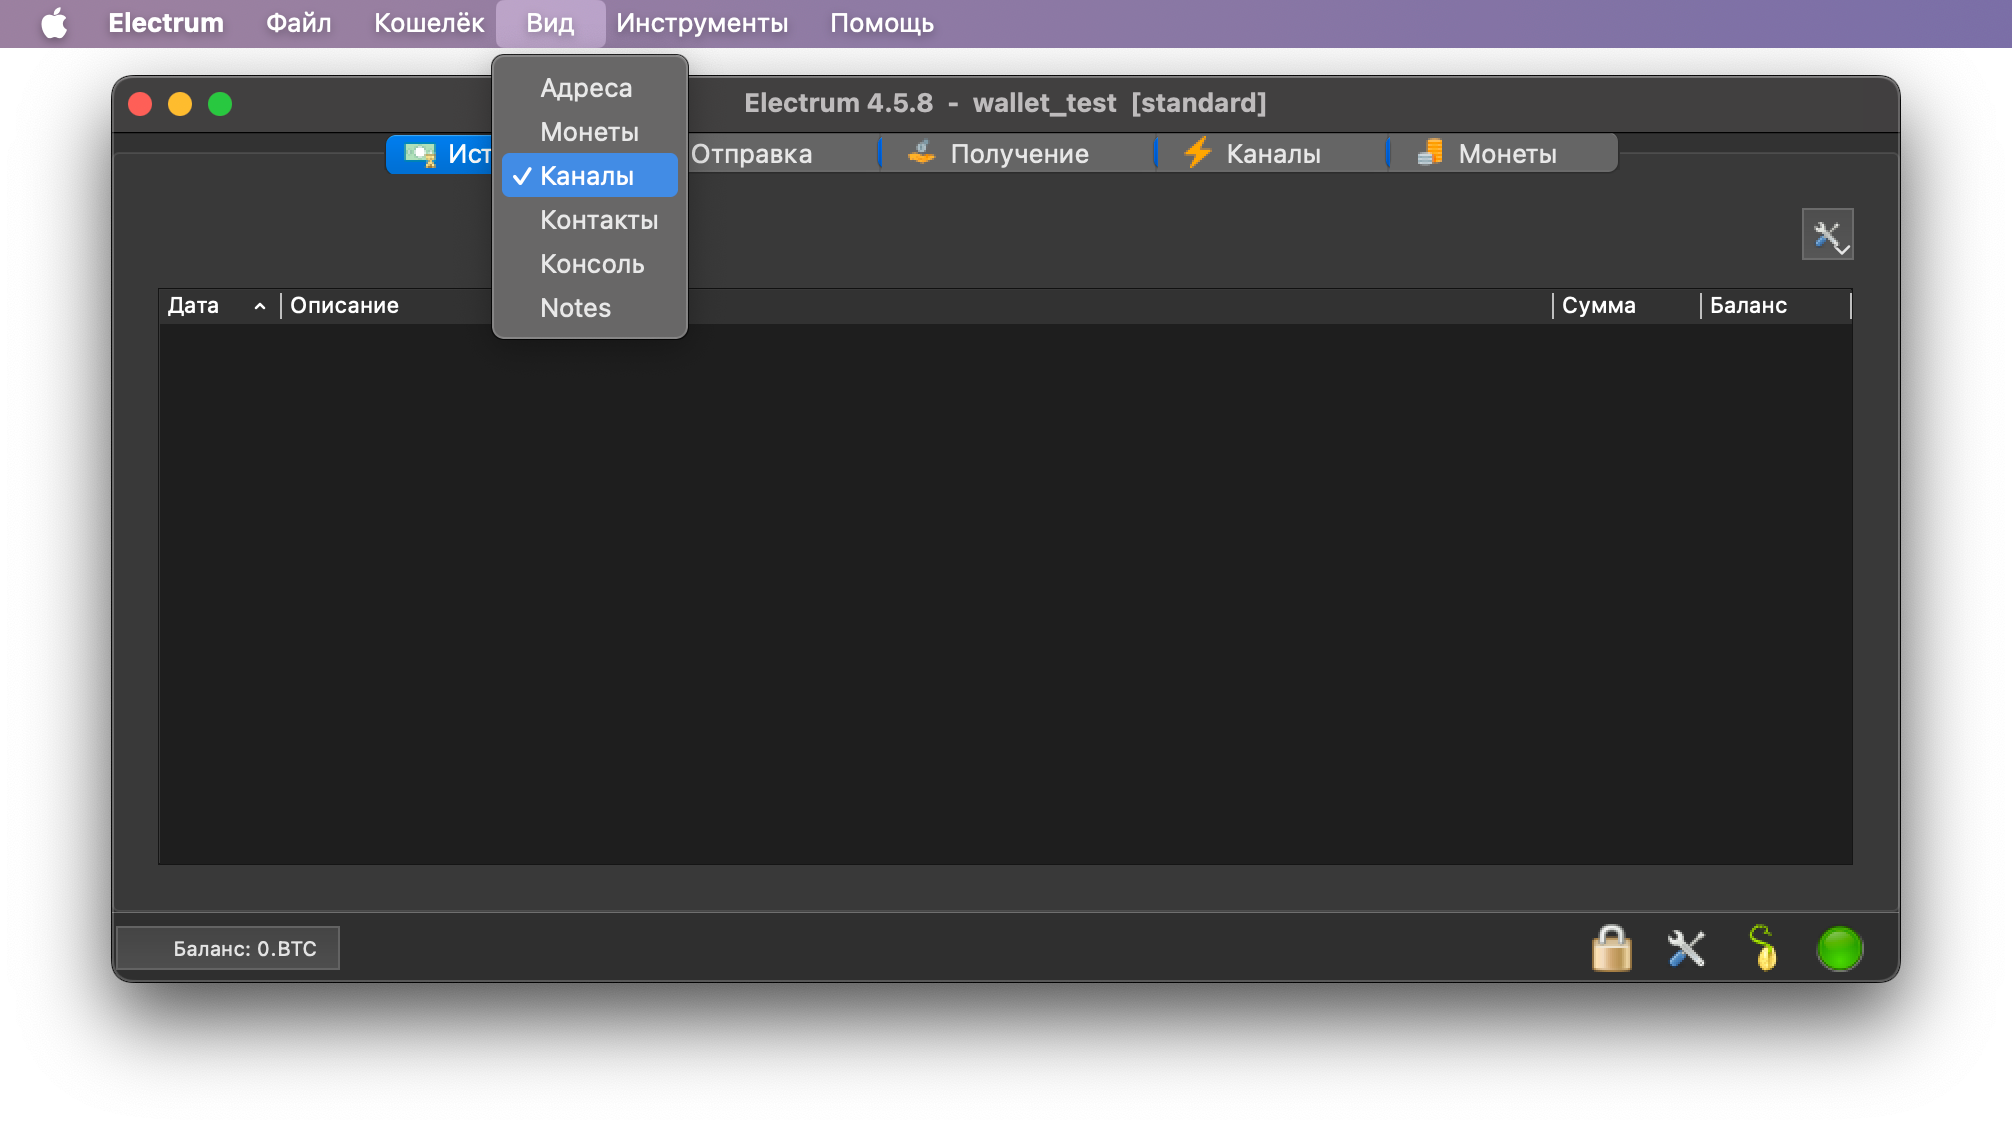2012x1130 pixels.
Task: Open history toolbar tools dropdown
Action: [x=1828, y=235]
